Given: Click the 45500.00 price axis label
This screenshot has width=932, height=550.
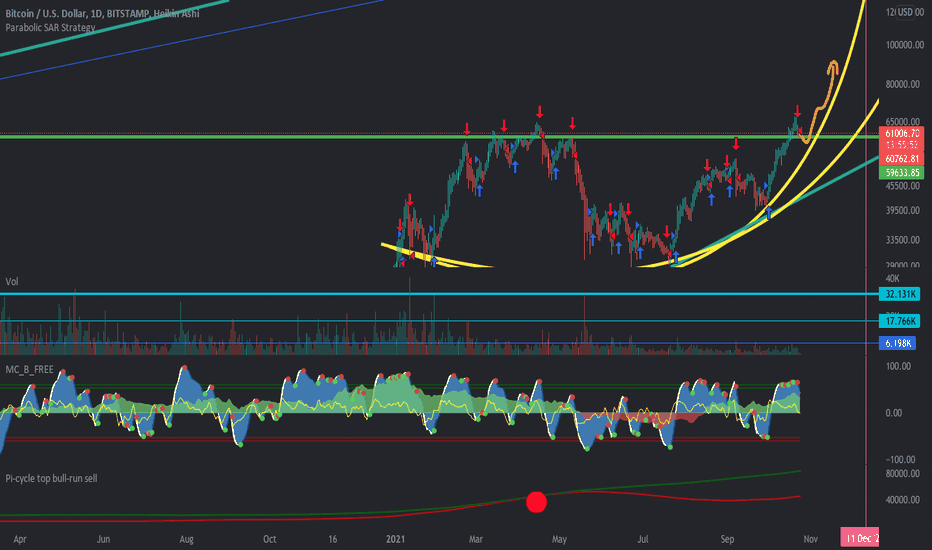Looking at the screenshot, I should (902, 186).
